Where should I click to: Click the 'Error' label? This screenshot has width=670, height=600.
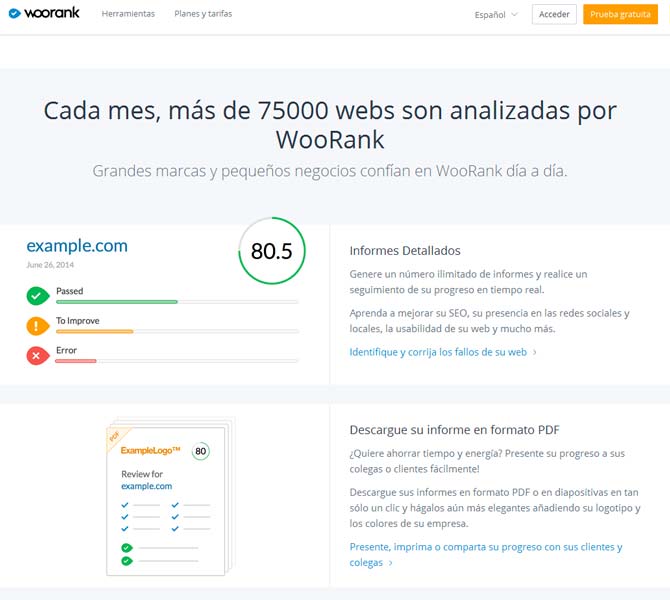[x=66, y=350]
